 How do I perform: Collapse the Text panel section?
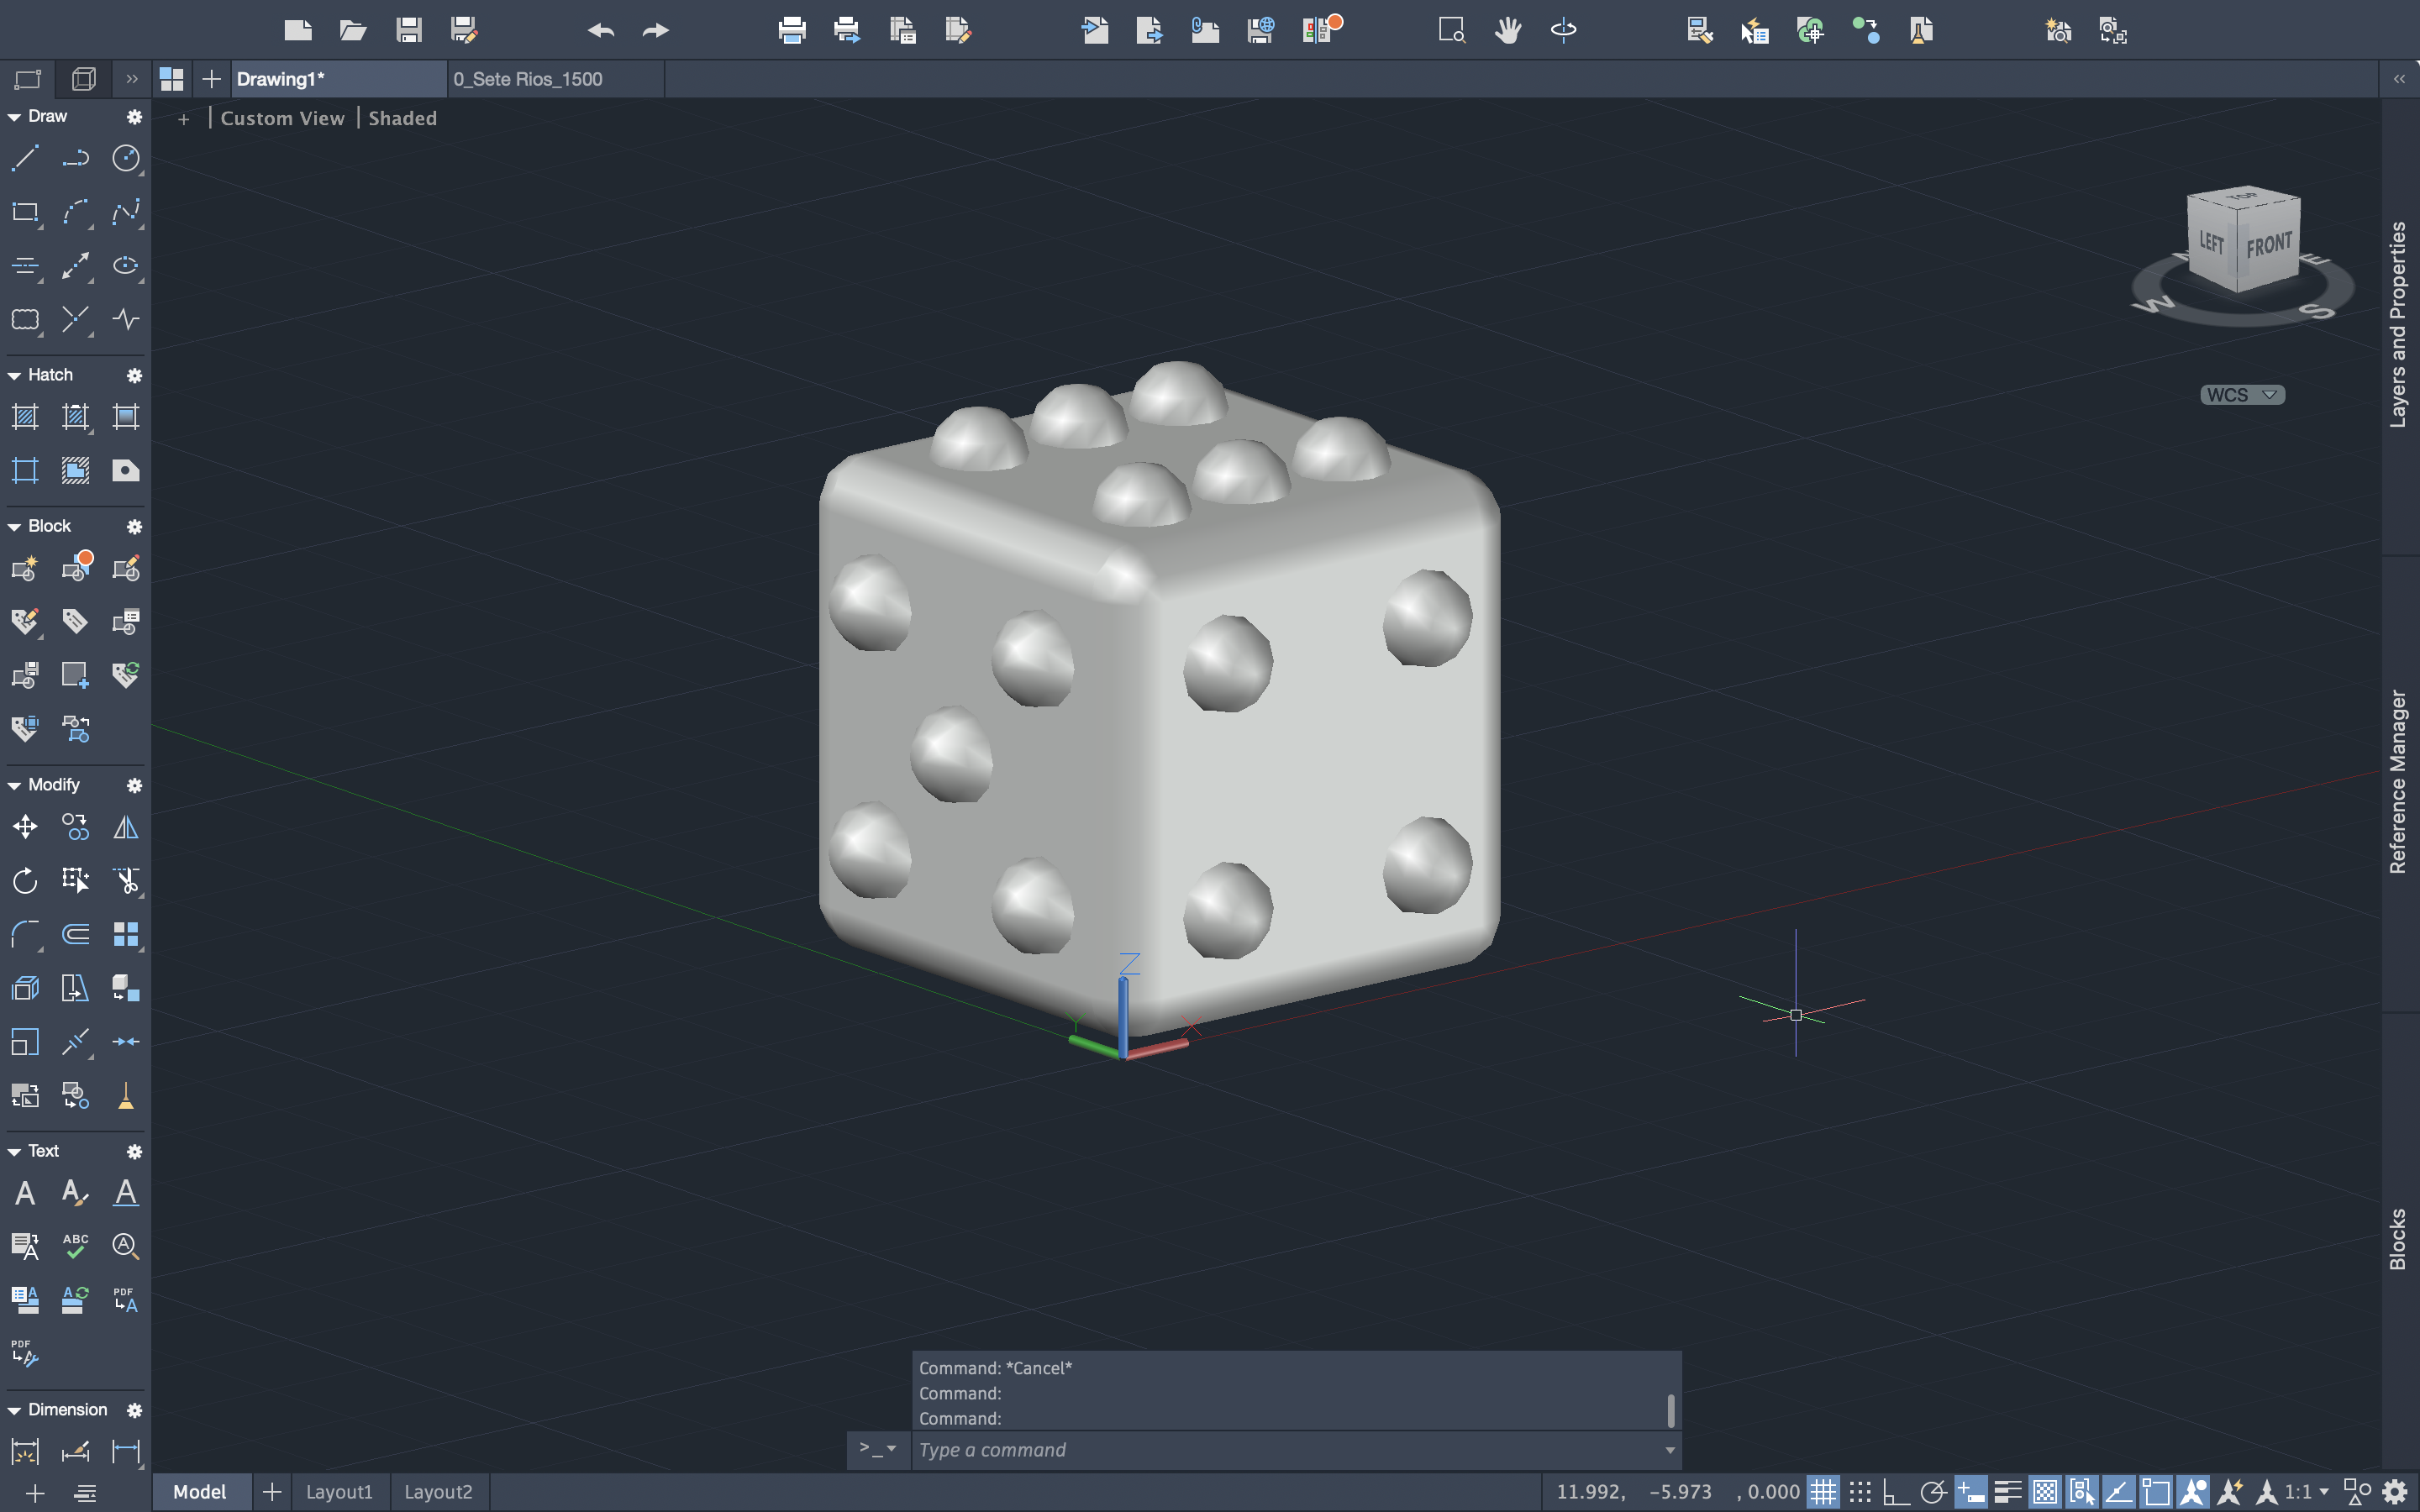coord(15,1152)
